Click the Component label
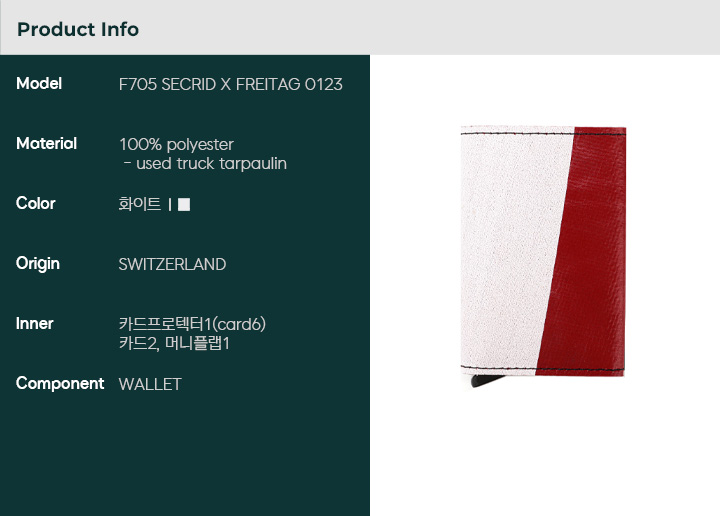The image size is (720, 516). [60, 384]
